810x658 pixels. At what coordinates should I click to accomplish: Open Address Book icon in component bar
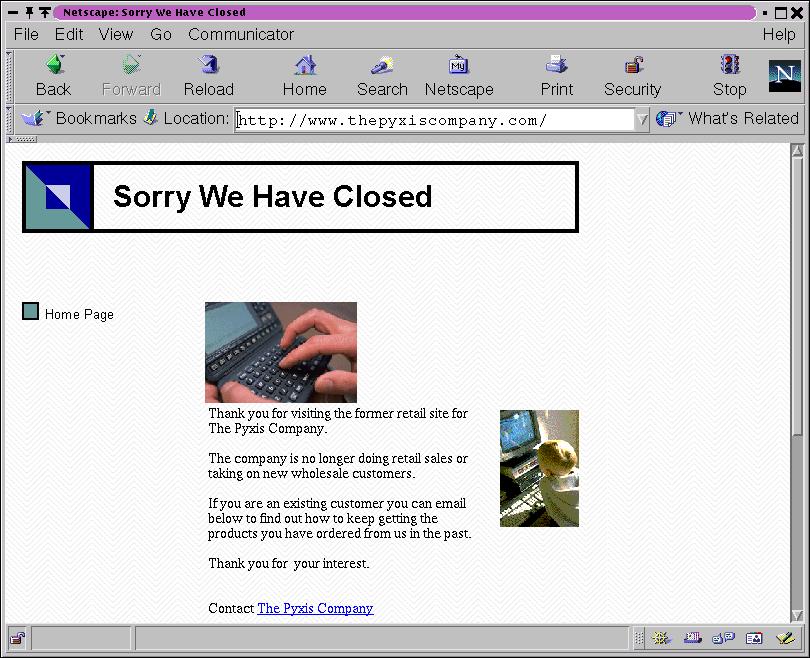[x=755, y=638]
